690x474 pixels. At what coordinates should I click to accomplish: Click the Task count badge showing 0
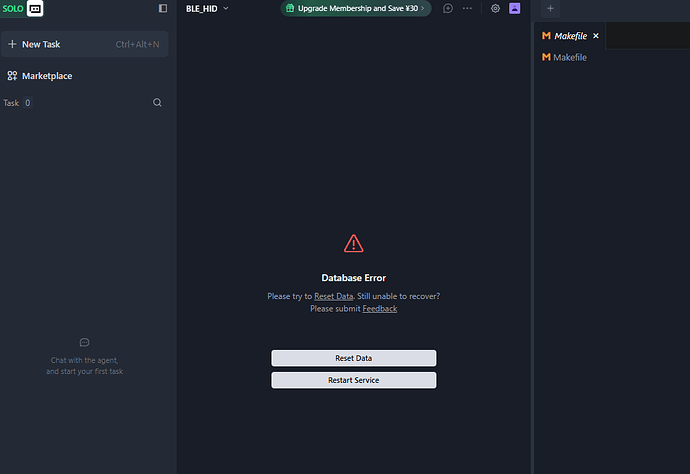coord(27,103)
